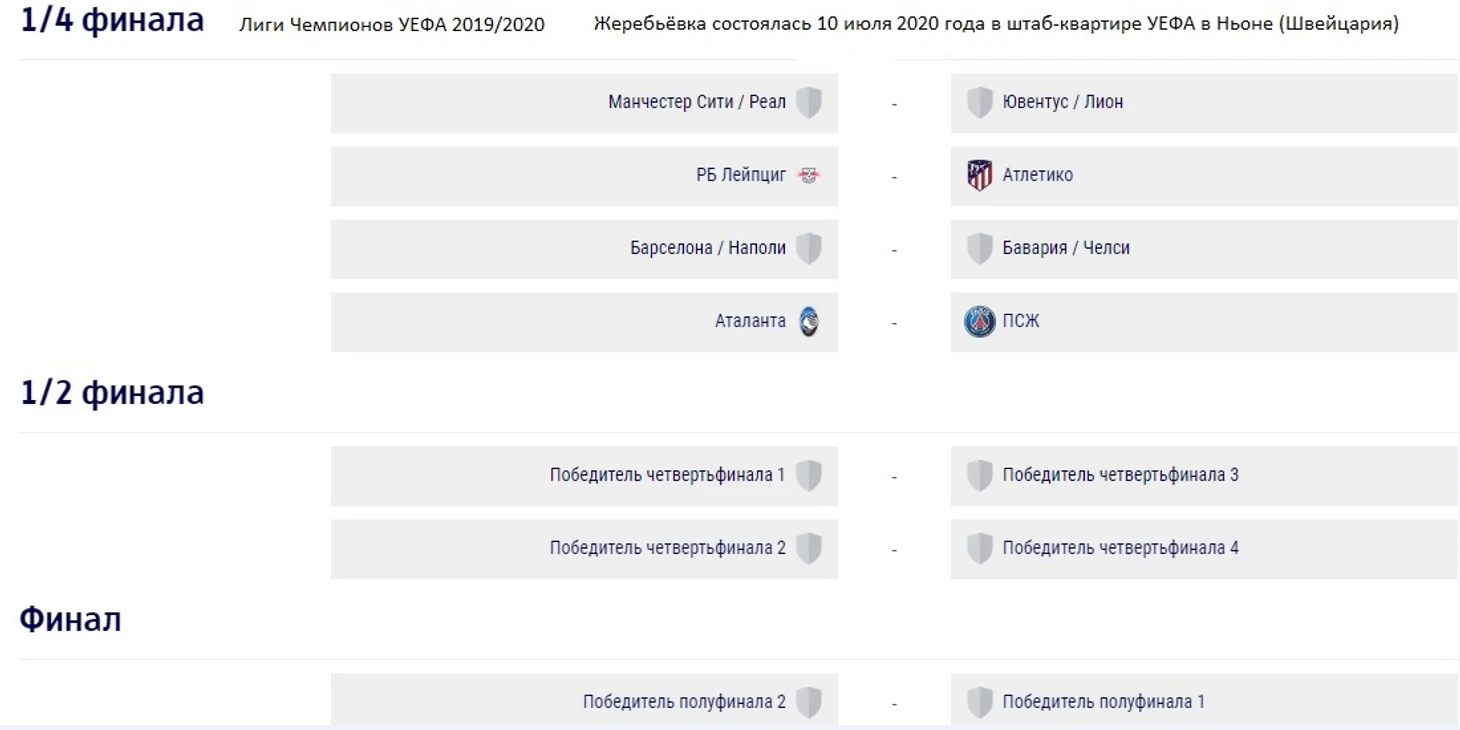Open the Манчестер Сити / Реал team link
This screenshot has height=730, width=1460.
(697, 102)
